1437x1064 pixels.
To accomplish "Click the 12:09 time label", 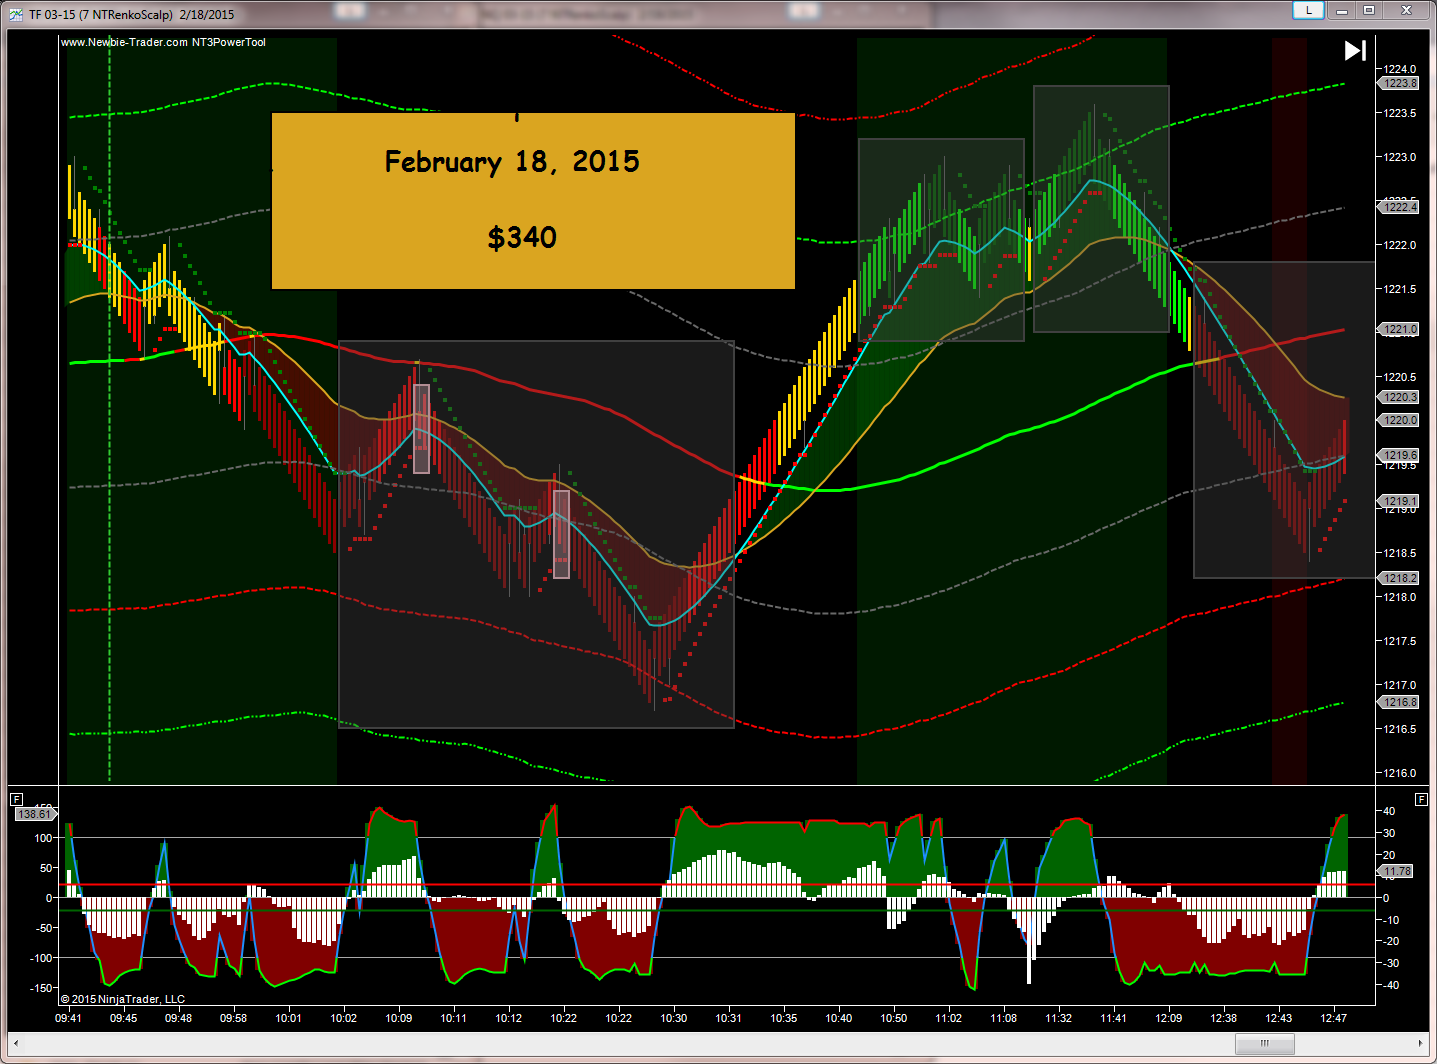I will coord(1168,1018).
